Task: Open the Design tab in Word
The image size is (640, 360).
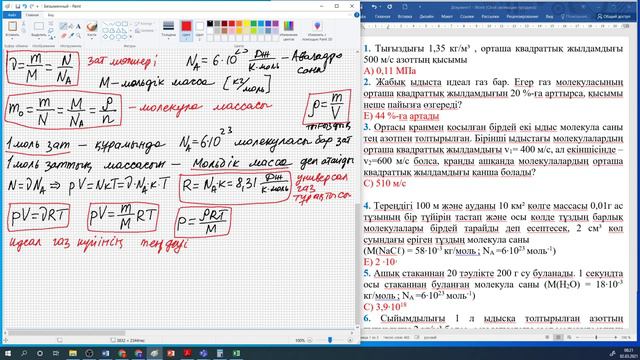Action: point(426,17)
